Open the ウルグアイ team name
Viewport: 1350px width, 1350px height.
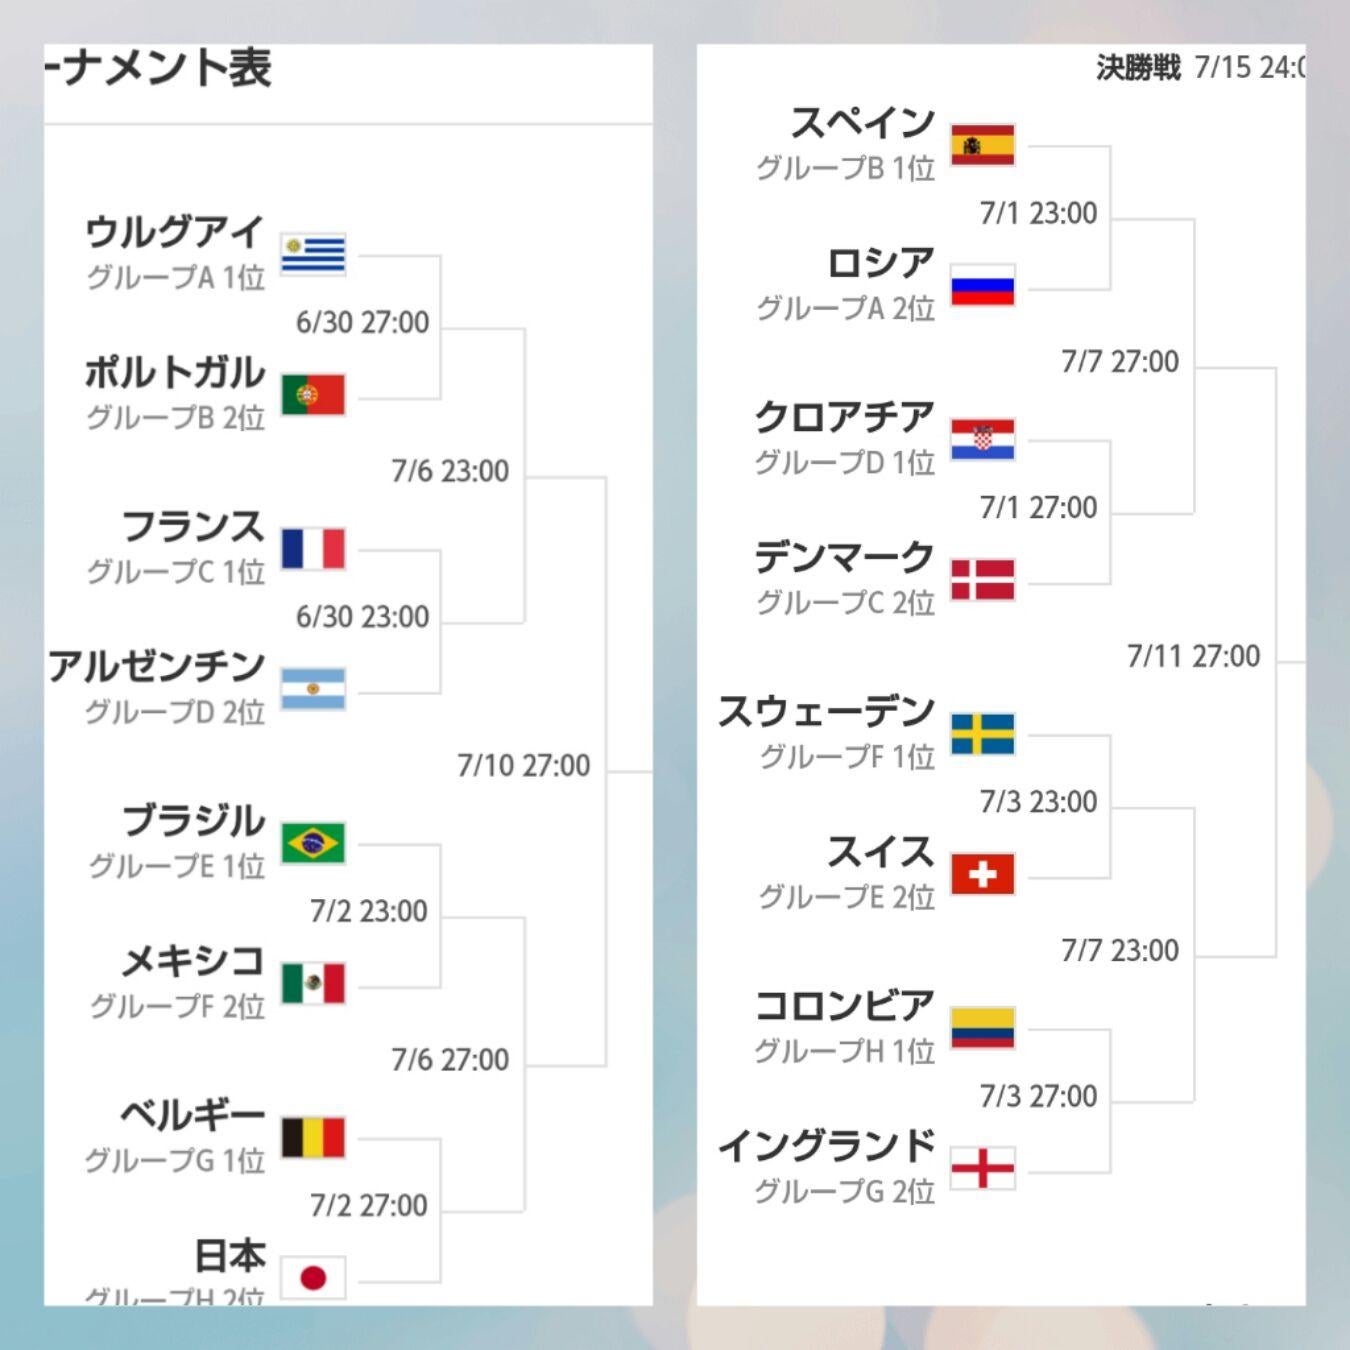(x=175, y=232)
